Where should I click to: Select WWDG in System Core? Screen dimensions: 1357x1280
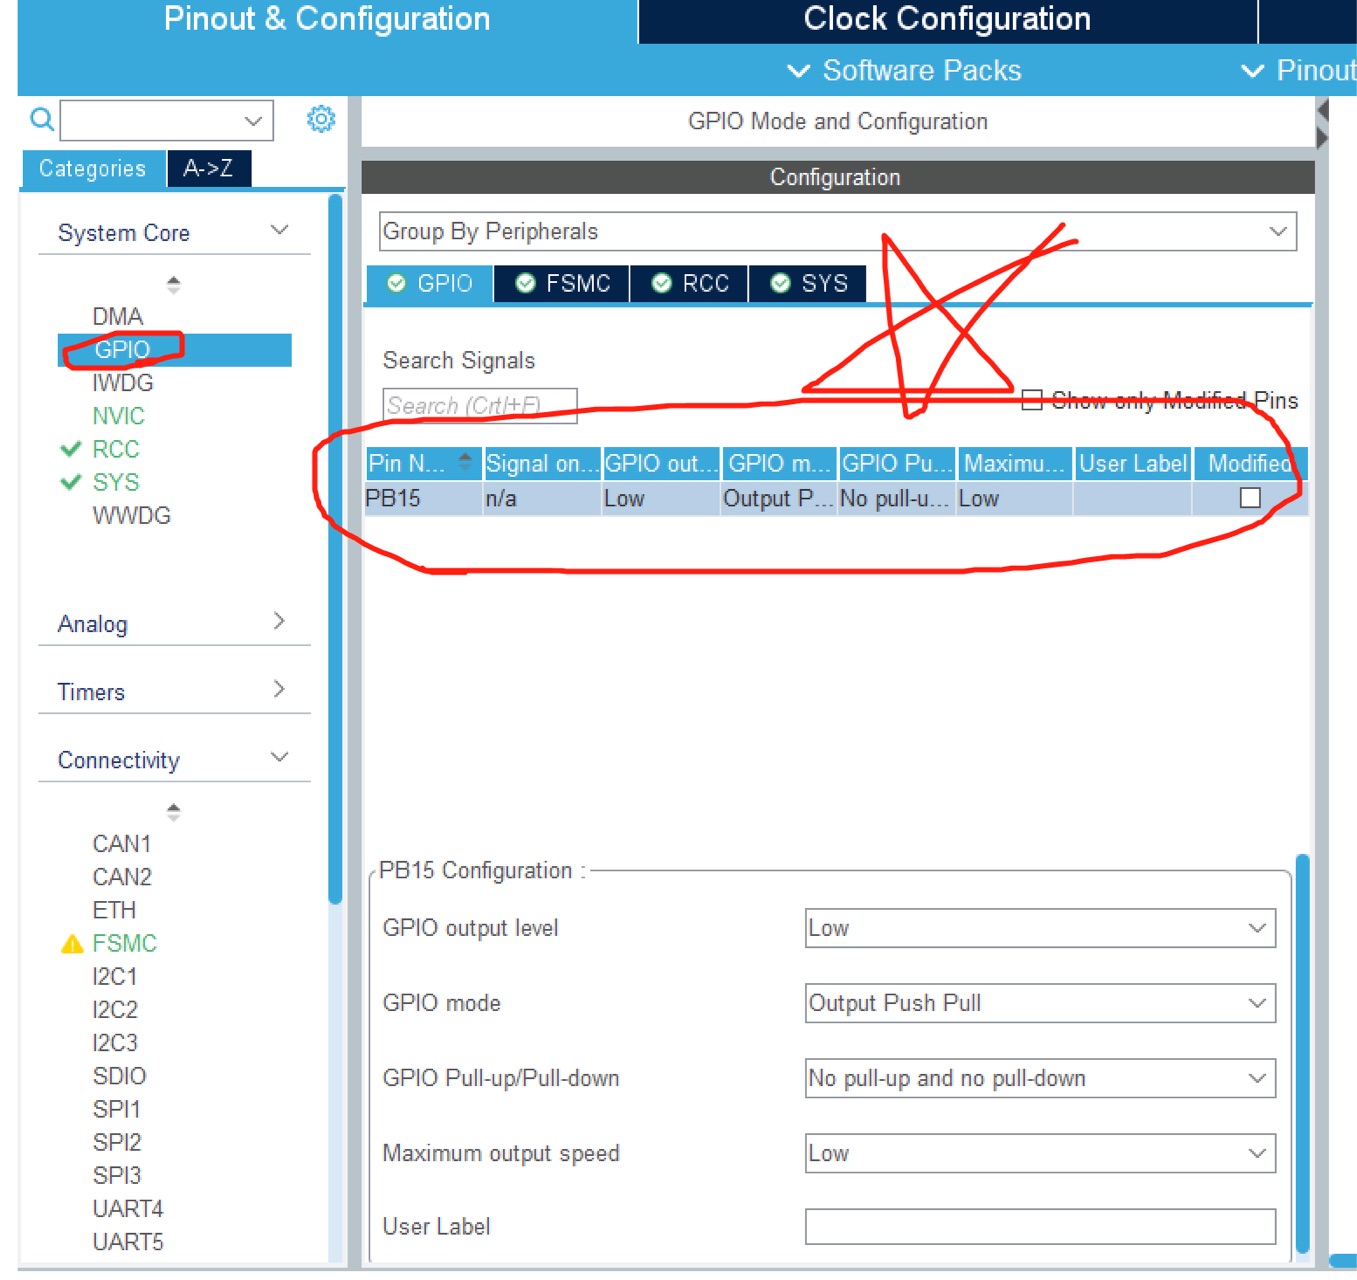(132, 515)
